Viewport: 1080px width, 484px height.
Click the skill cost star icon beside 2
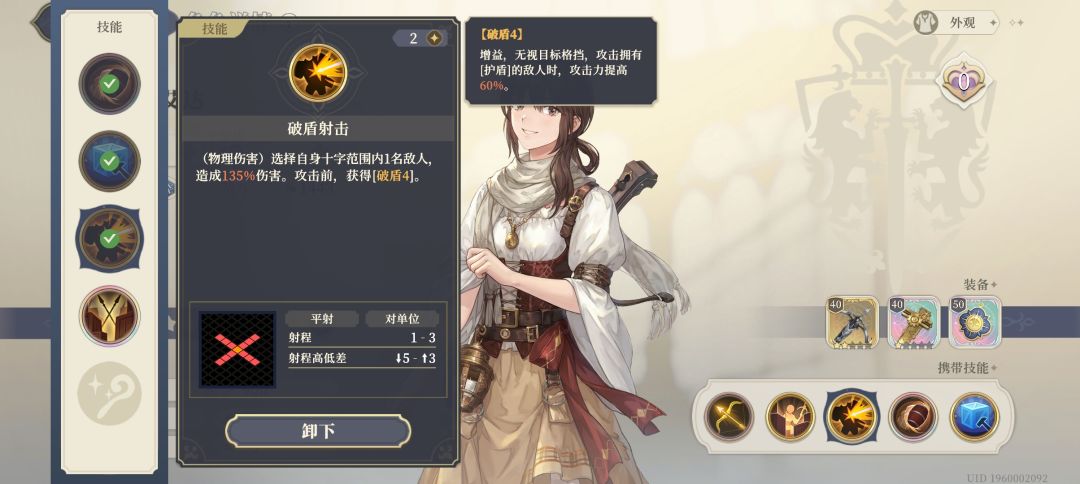pos(434,38)
